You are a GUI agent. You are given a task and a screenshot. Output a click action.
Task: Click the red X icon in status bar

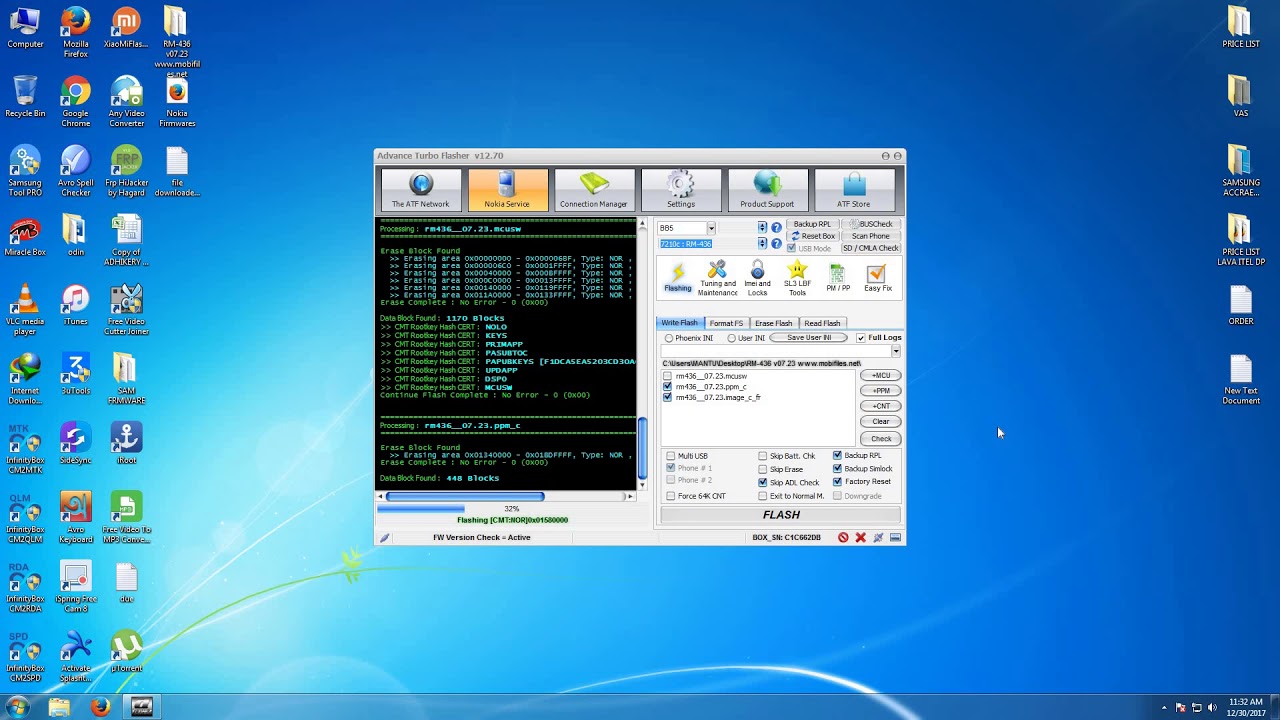pyautogui.click(x=860, y=538)
